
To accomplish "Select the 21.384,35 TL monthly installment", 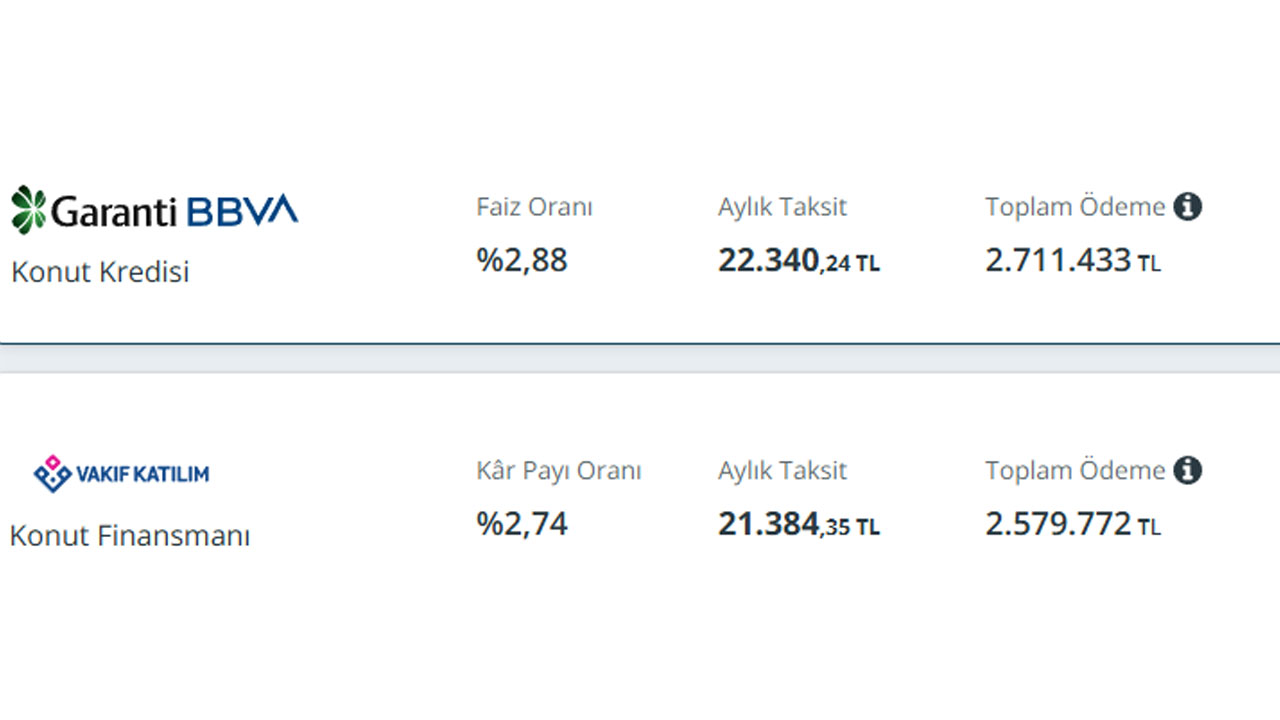I will click(799, 524).
